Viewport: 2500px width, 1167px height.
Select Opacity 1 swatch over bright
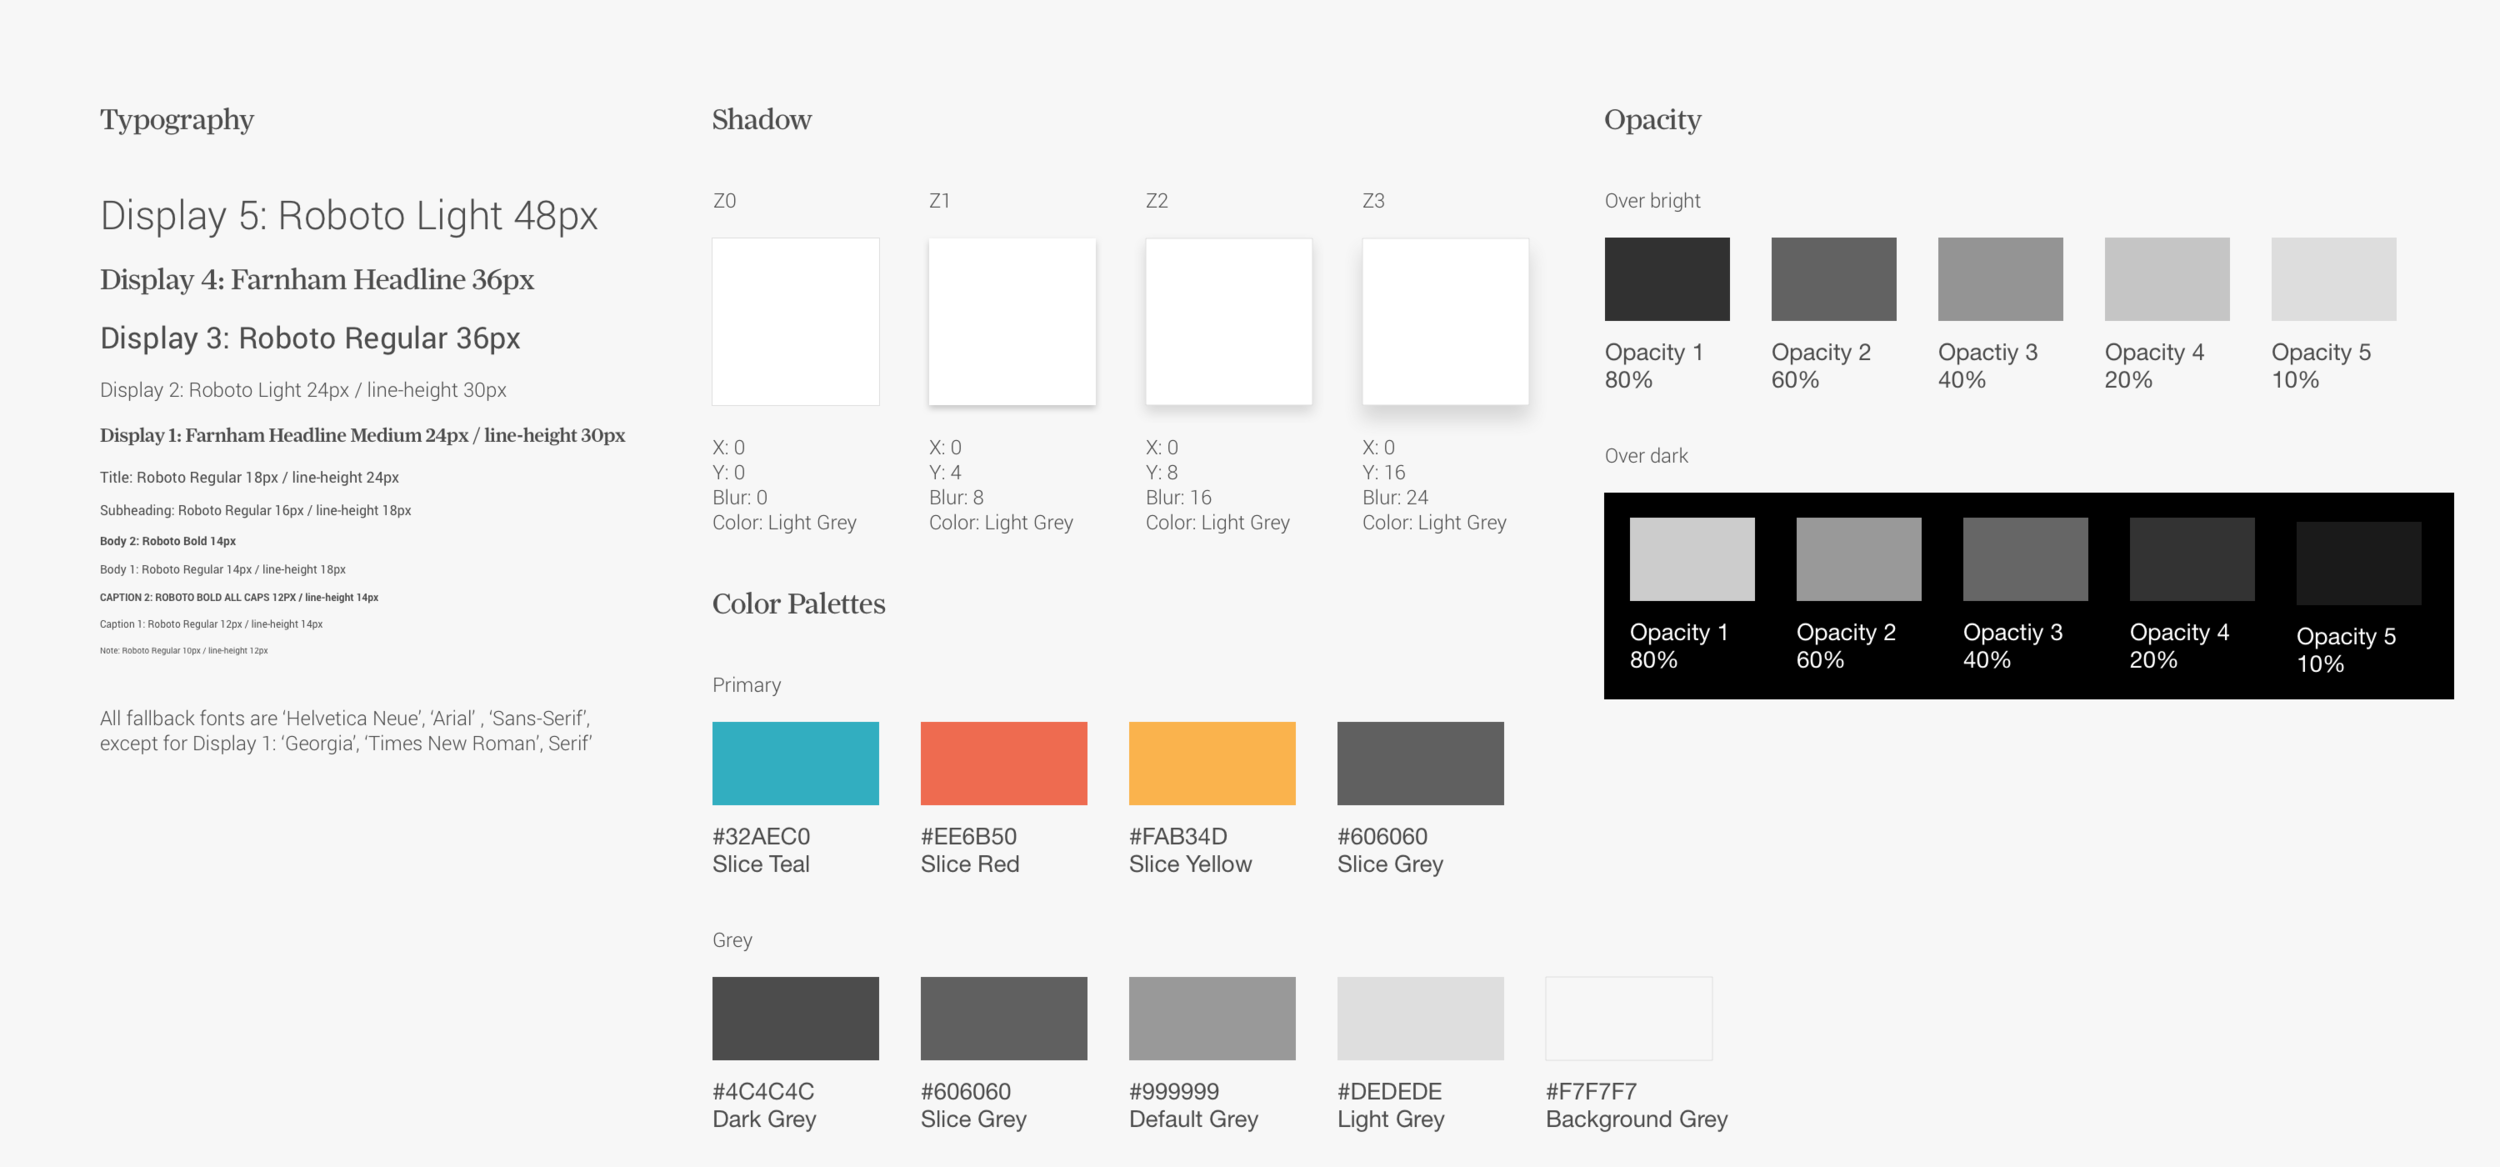1666,279
